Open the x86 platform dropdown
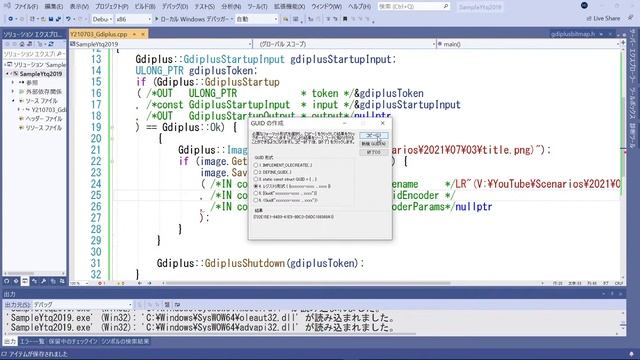Viewport: 640px width, 360px height. click(x=133, y=19)
